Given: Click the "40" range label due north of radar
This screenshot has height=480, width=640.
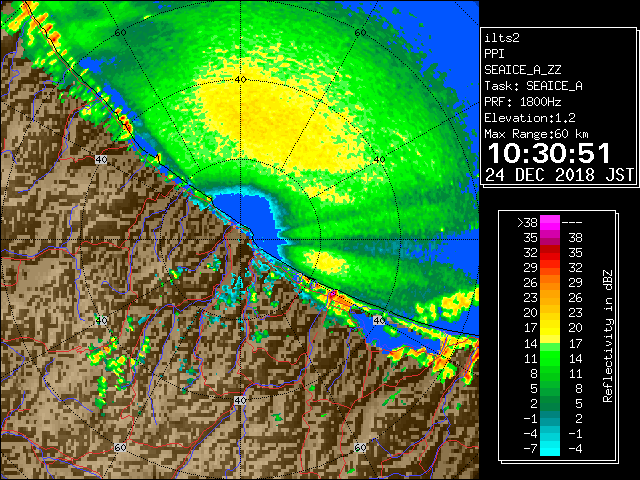Looking at the screenshot, I should tap(240, 79).
